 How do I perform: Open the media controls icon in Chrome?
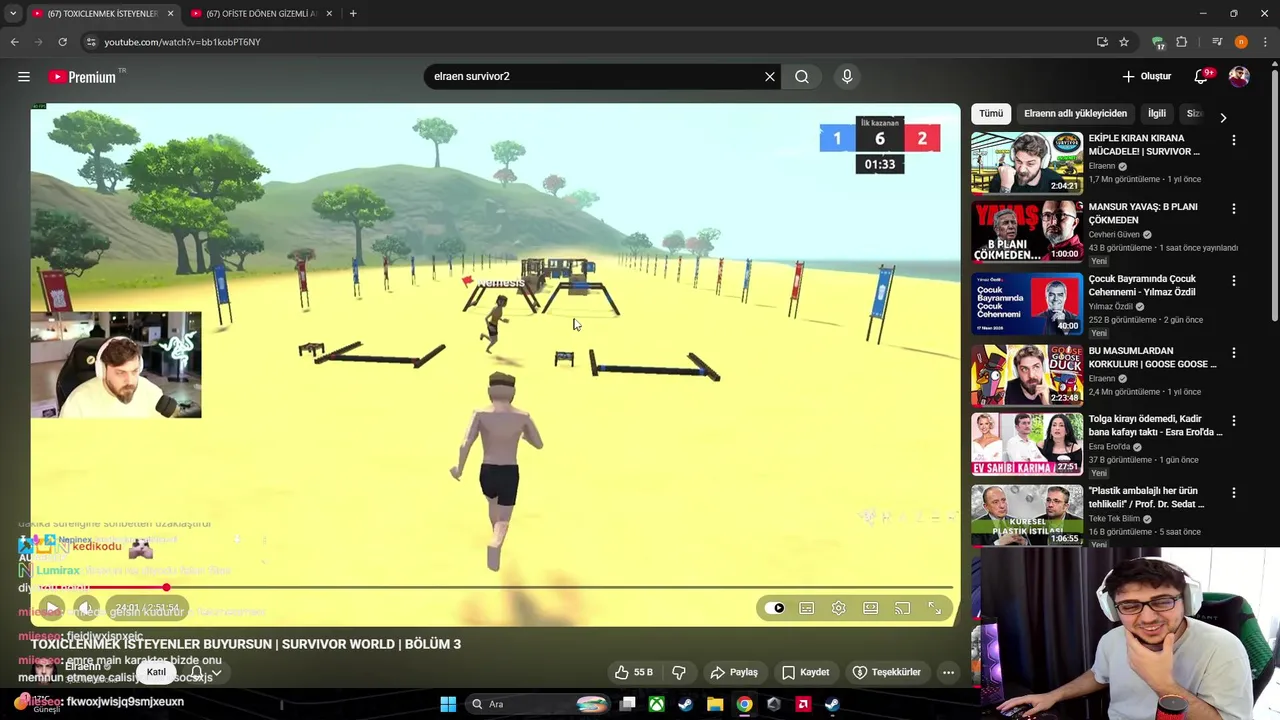[1217, 42]
